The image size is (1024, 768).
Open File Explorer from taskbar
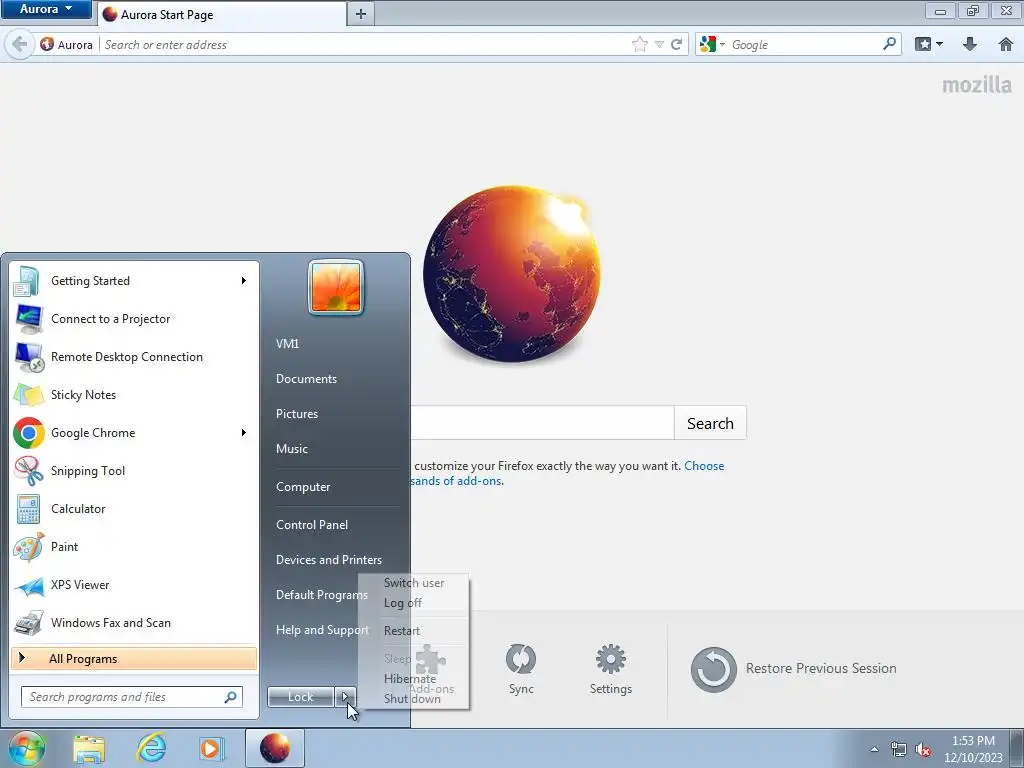[89, 748]
